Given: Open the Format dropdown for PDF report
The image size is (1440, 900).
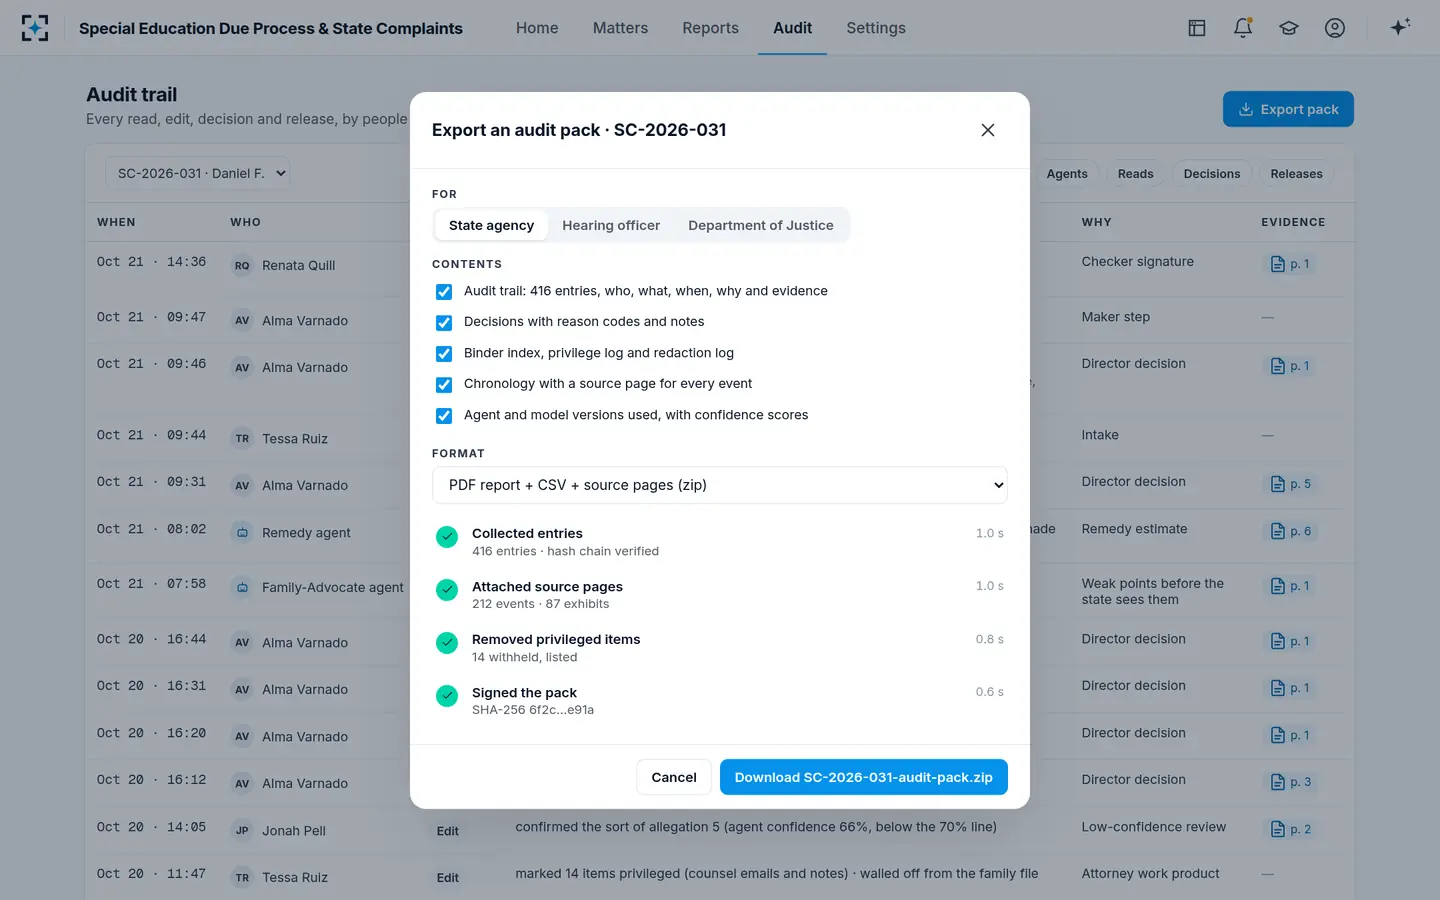Looking at the screenshot, I should point(720,485).
